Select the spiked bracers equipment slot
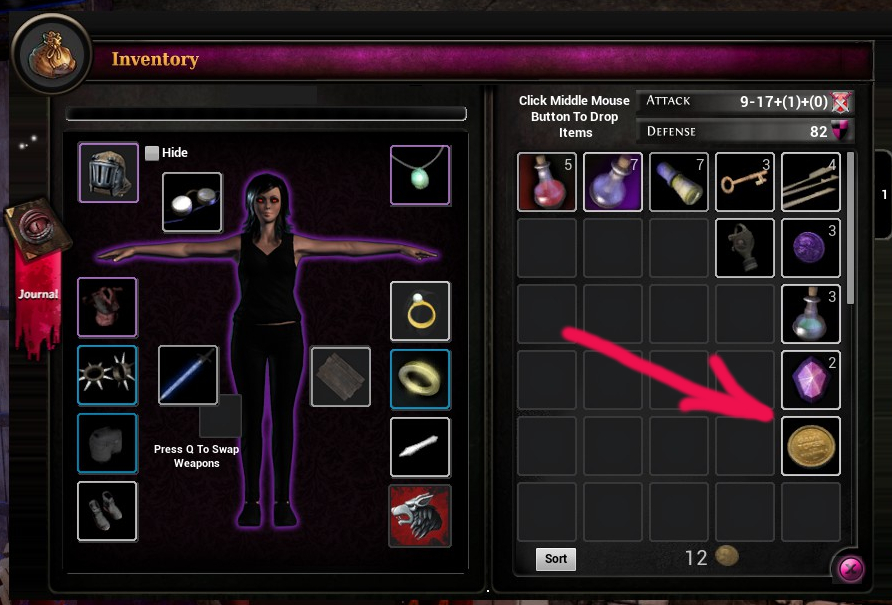 coord(107,374)
